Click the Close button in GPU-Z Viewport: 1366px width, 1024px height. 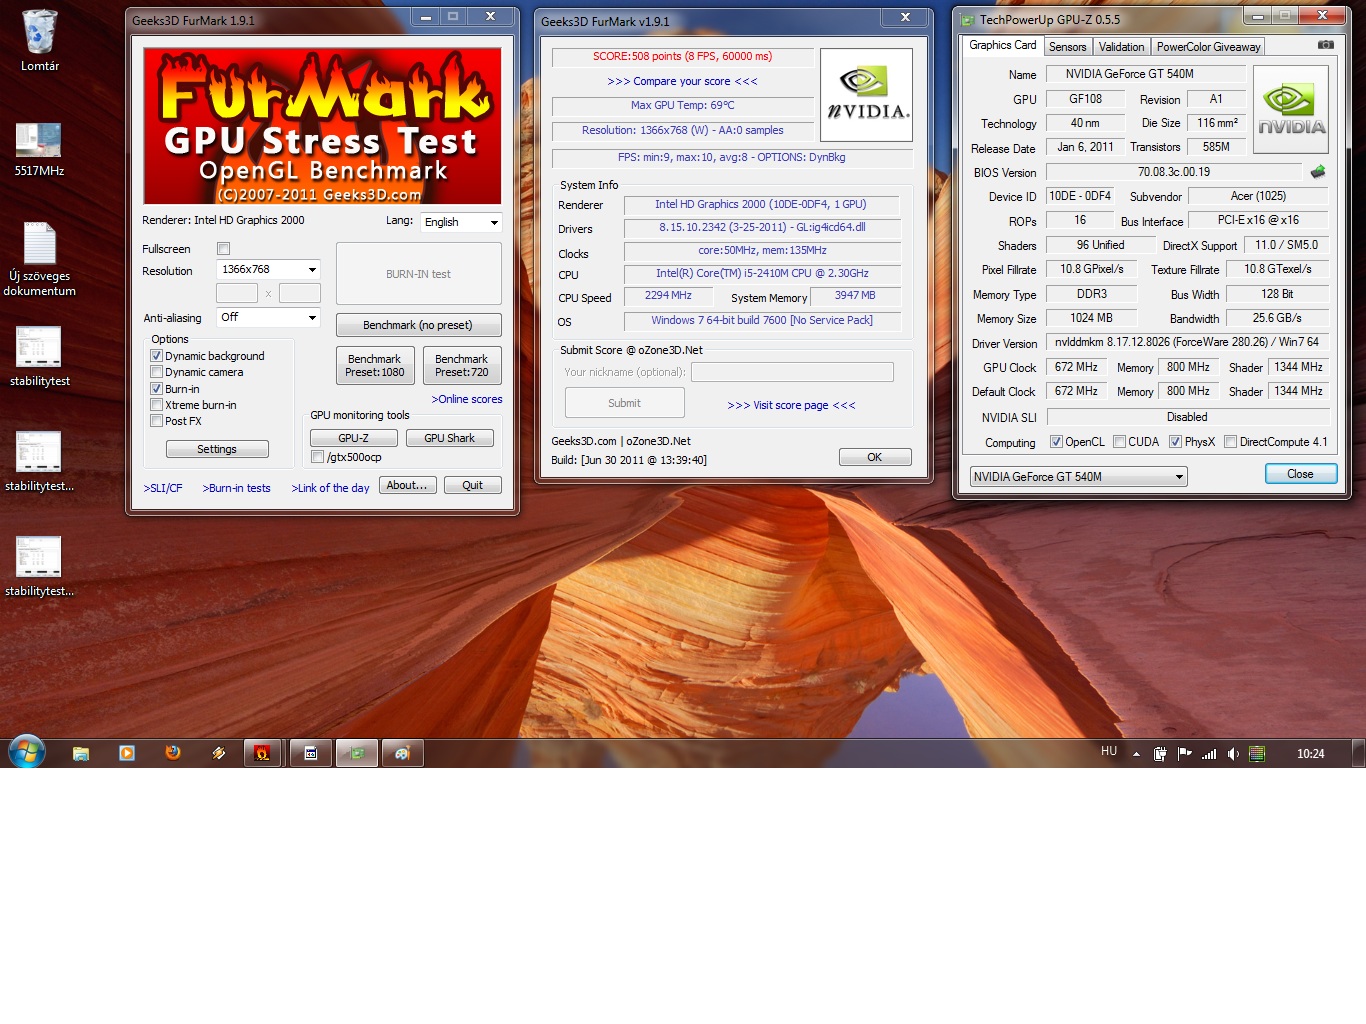(x=1301, y=474)
